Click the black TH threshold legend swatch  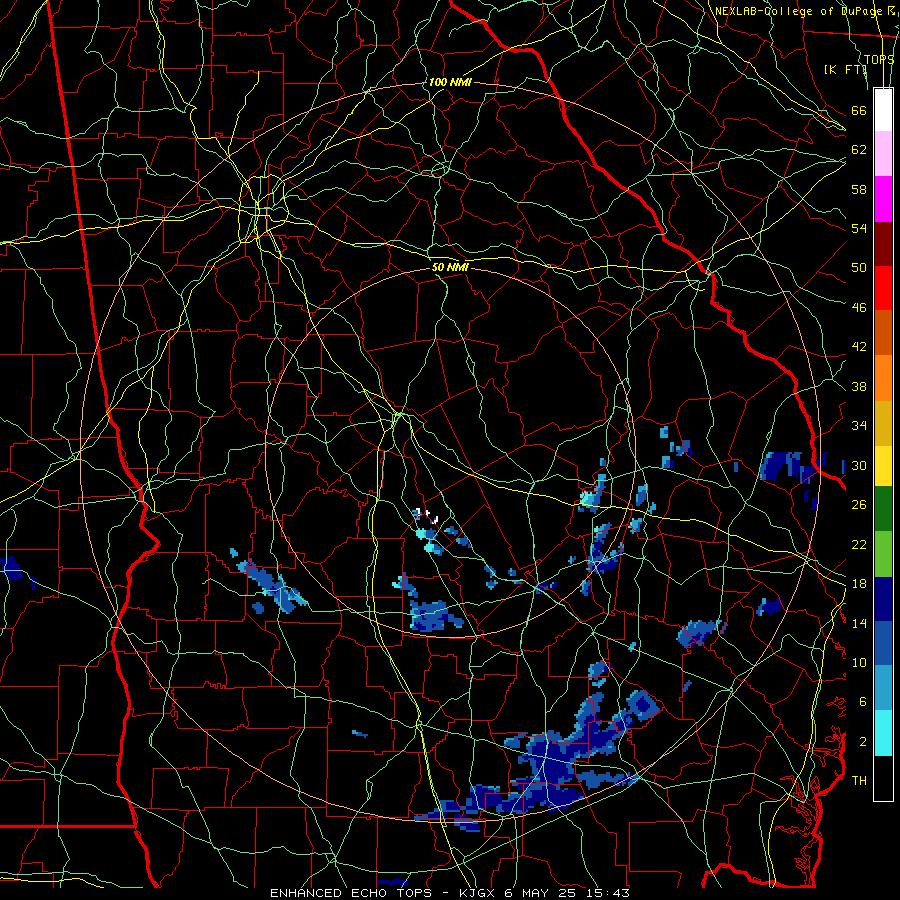883,778
